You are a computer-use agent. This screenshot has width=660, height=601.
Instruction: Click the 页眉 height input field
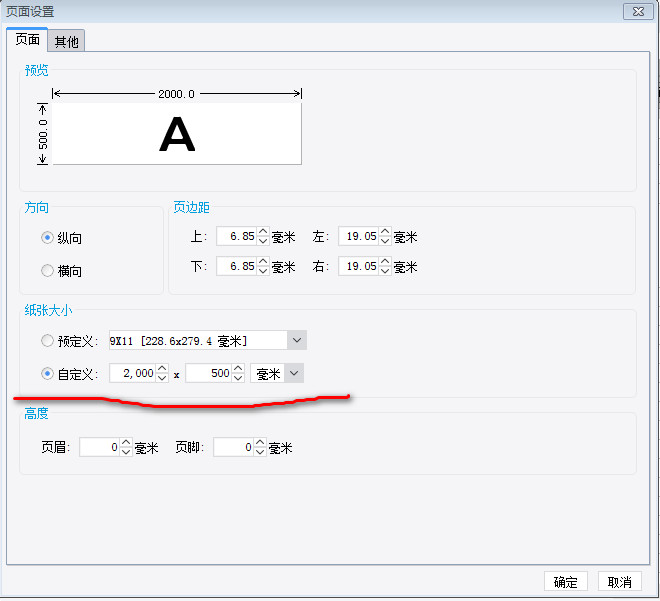[99, 447]
